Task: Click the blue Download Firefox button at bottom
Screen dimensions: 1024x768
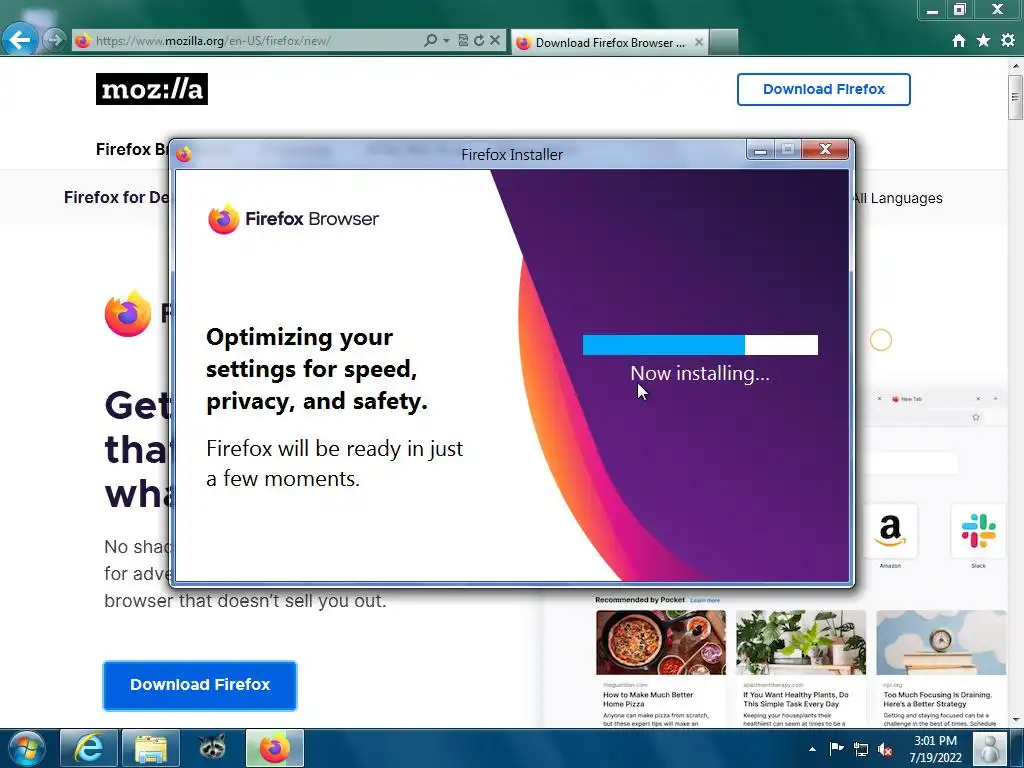Action: [x=200, y=685]
